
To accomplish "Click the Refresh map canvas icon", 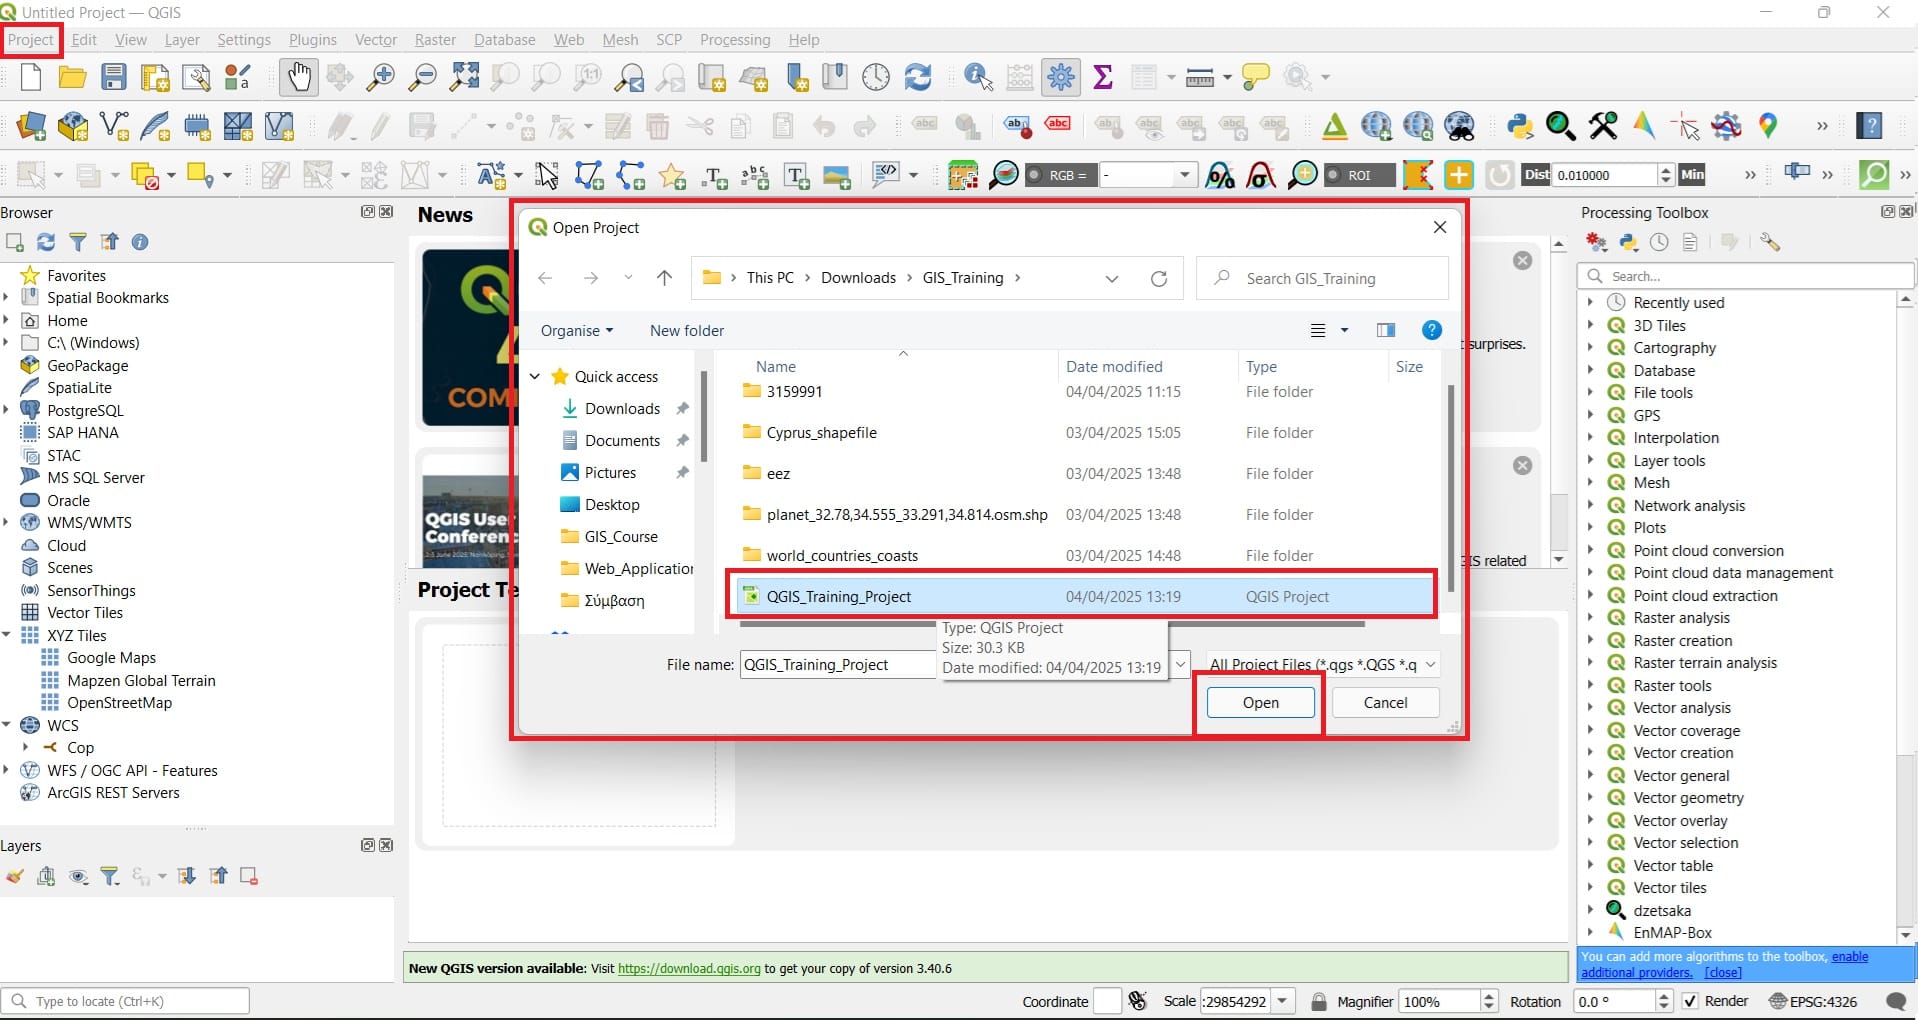I will [x=917, y=77].
